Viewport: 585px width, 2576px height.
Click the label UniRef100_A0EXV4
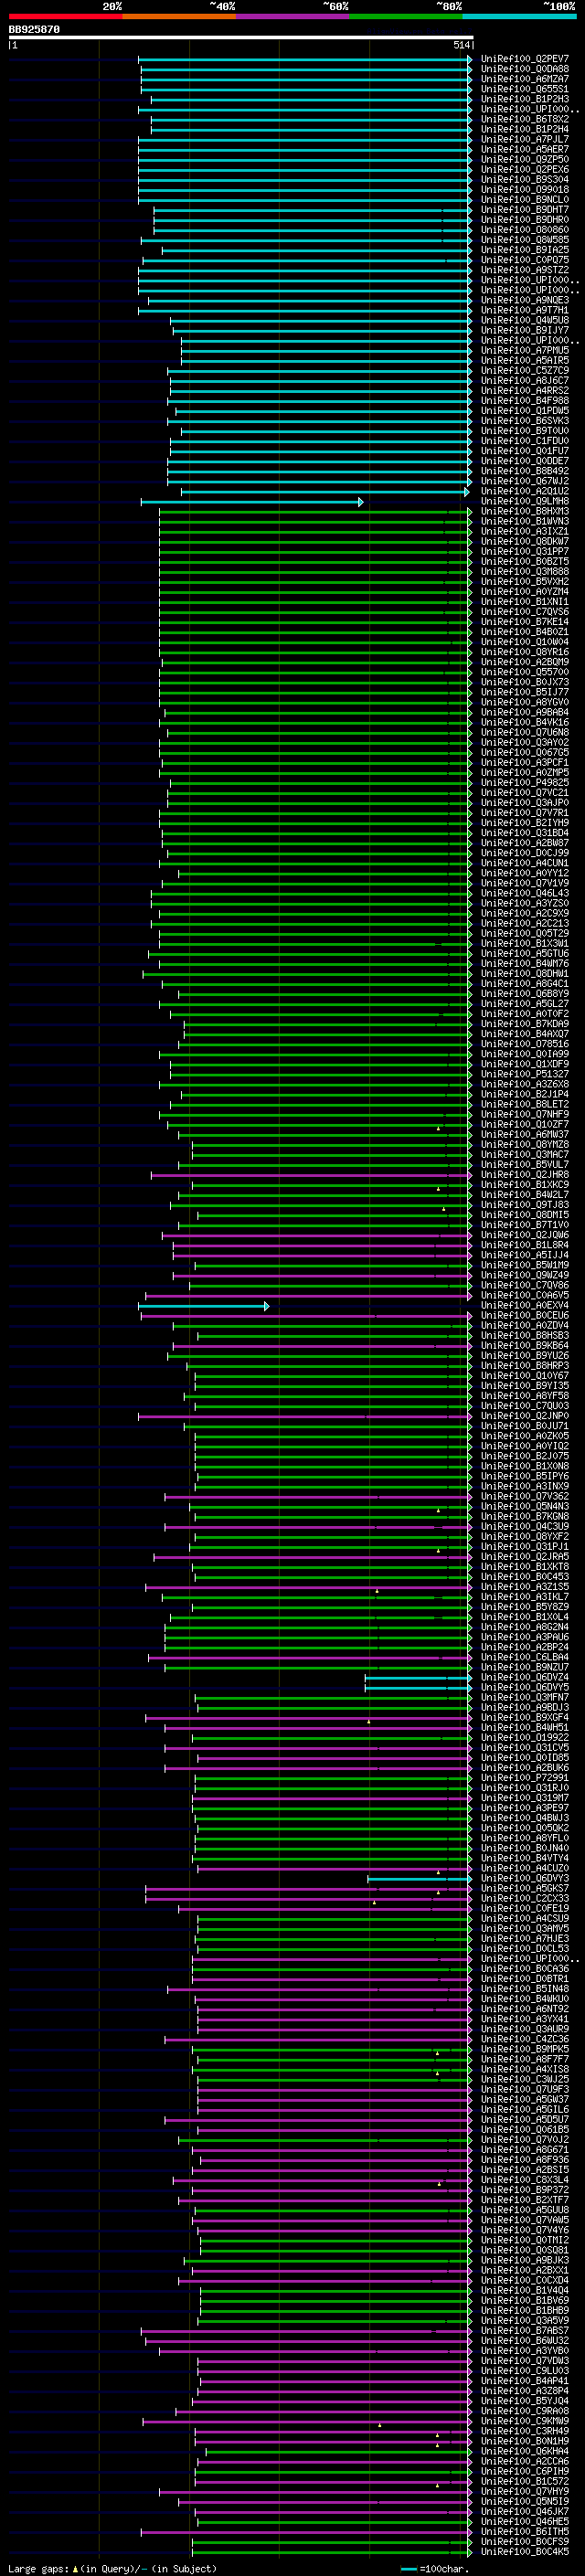tap(525, 1306)
